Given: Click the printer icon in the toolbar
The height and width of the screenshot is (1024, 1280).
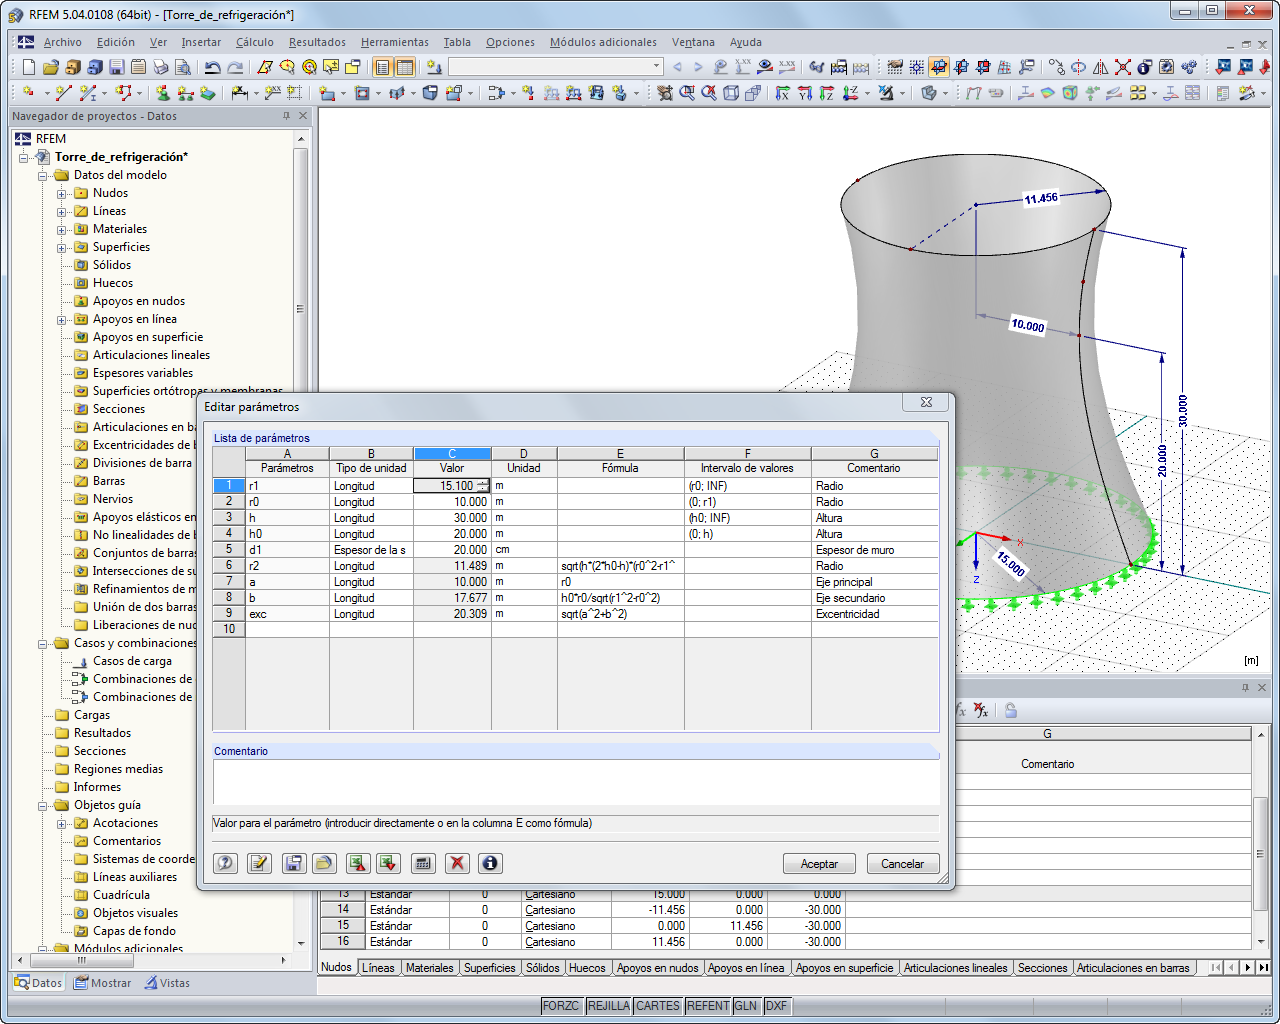Looking at the screenshot, I should click(160, 68).
